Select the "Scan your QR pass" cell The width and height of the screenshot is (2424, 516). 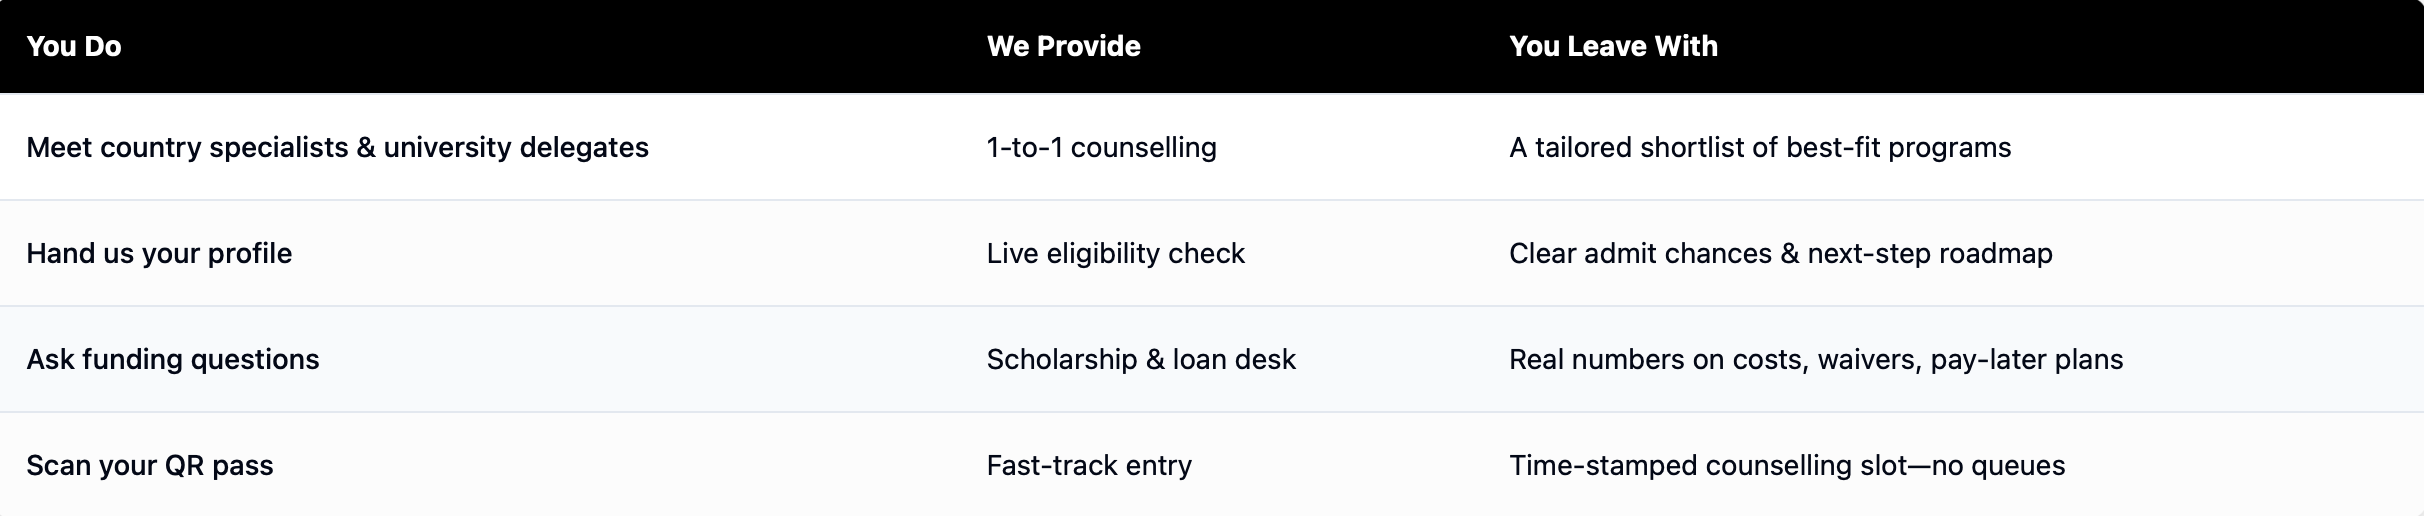(150, 466)
